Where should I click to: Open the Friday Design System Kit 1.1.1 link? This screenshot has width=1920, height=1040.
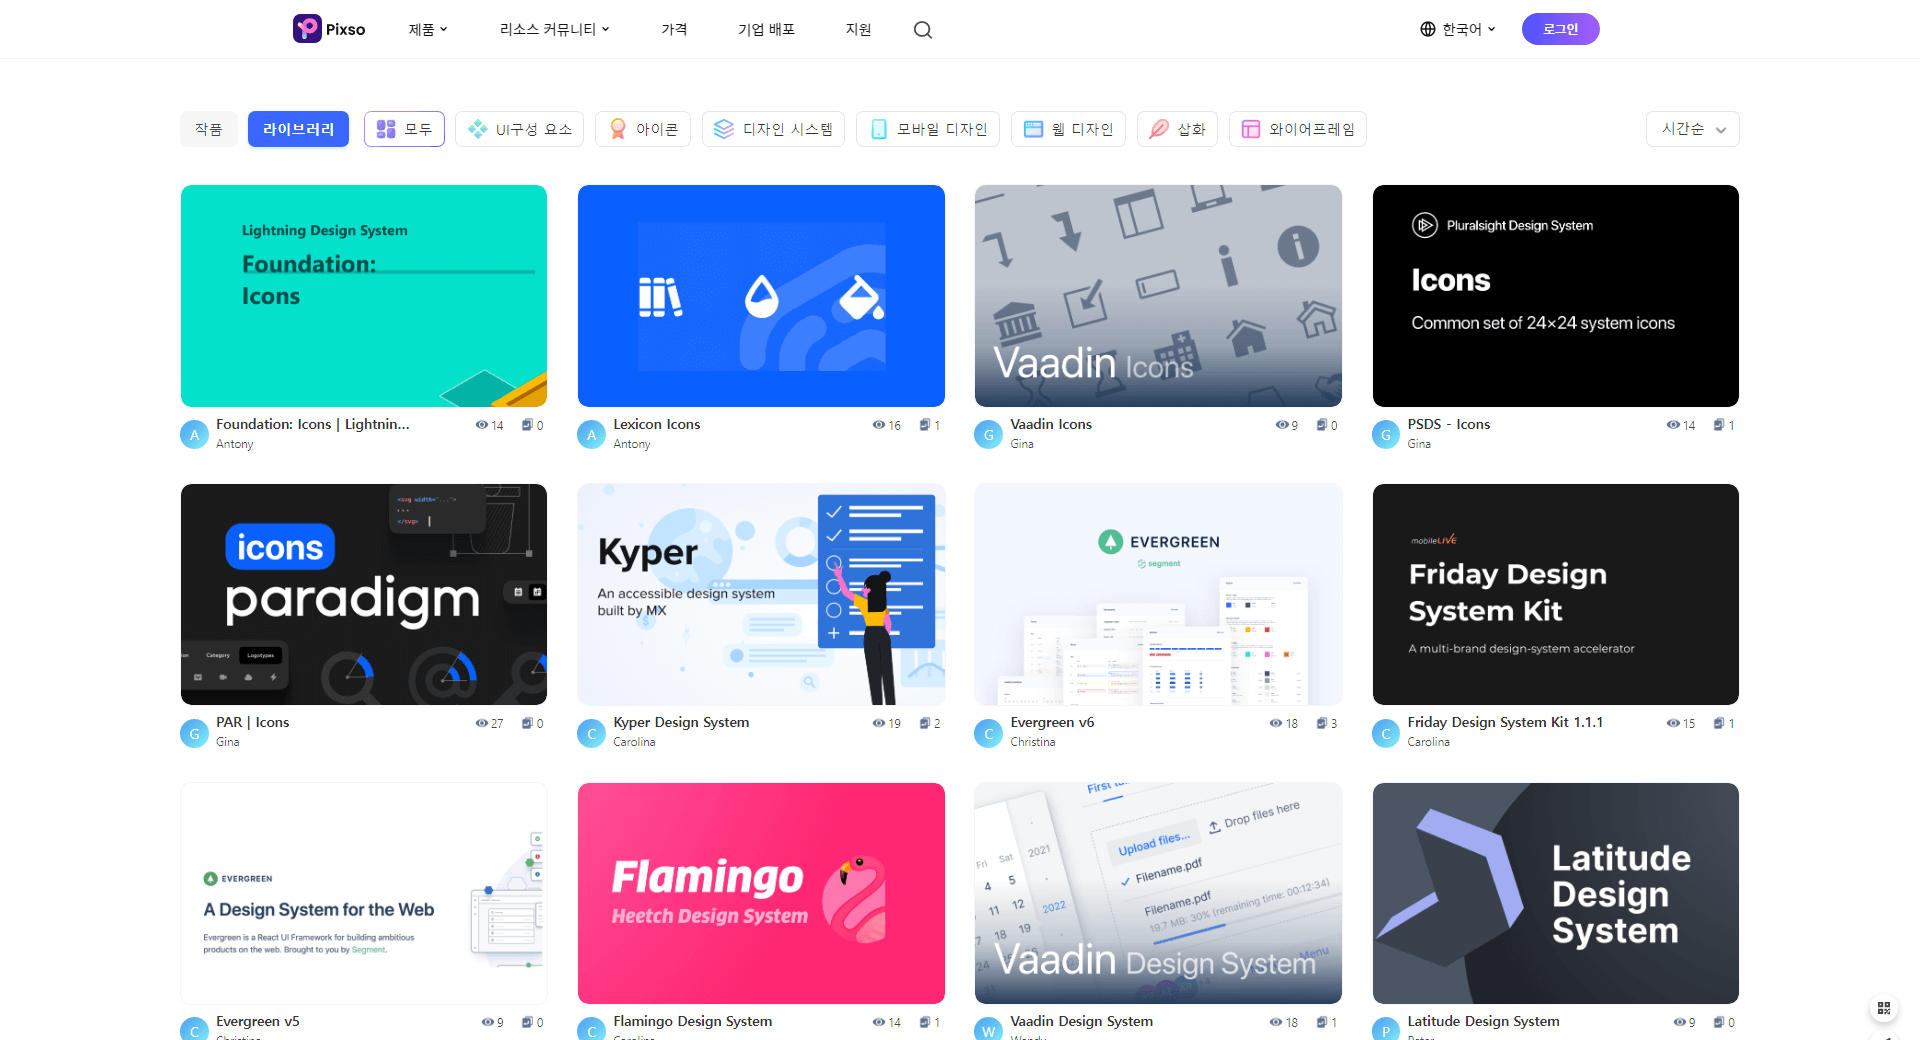[x=1505, y=722]
